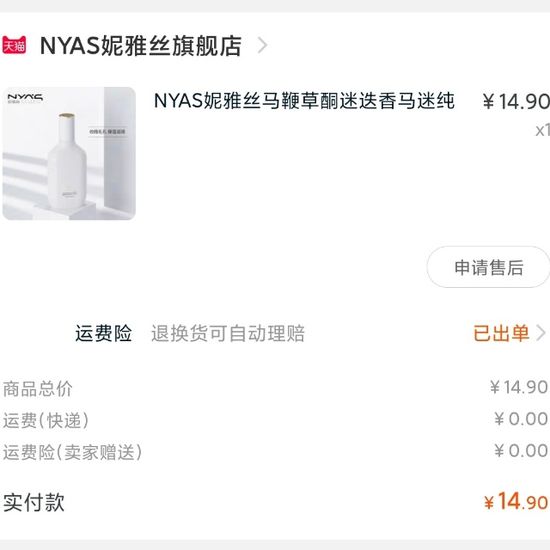Select the 运费险(卖家赠送) row label
The height and width of the screenshot is (550, 550).
72,452
